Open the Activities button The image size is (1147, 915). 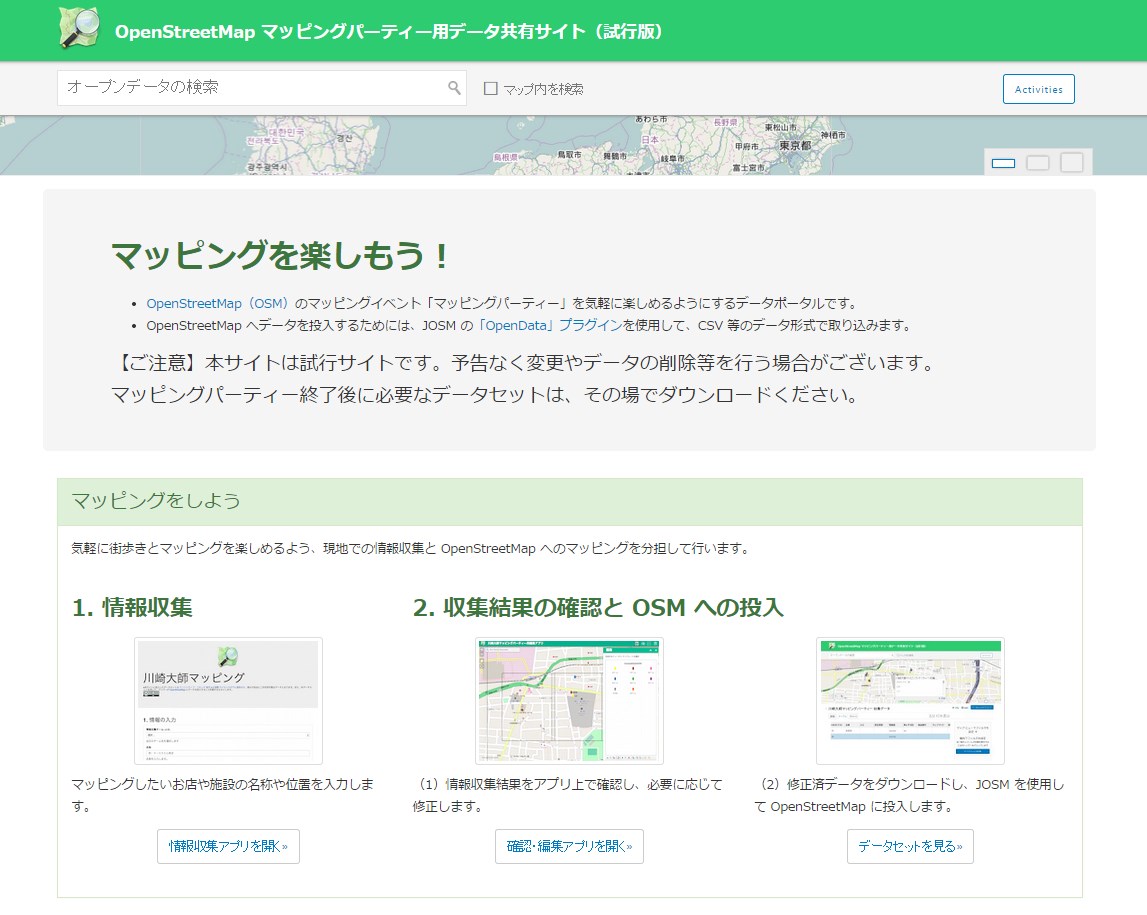(x=1038, y=89)
